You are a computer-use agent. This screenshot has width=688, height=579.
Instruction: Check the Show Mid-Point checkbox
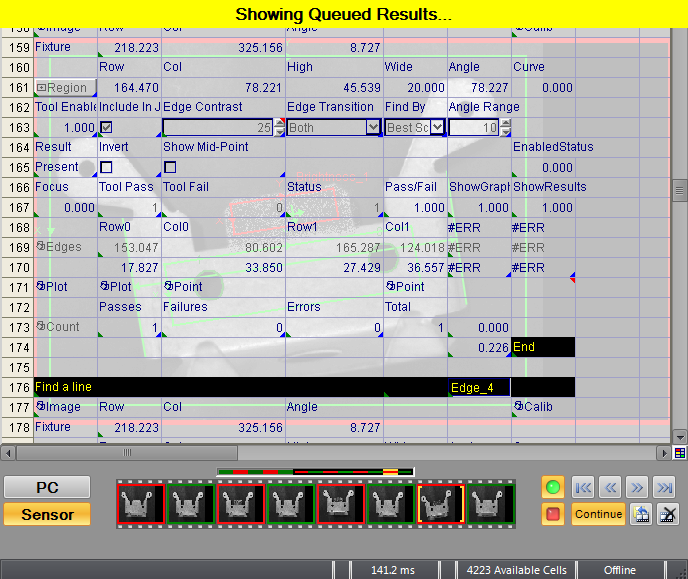pyautogui.click(x=170, y=167)
